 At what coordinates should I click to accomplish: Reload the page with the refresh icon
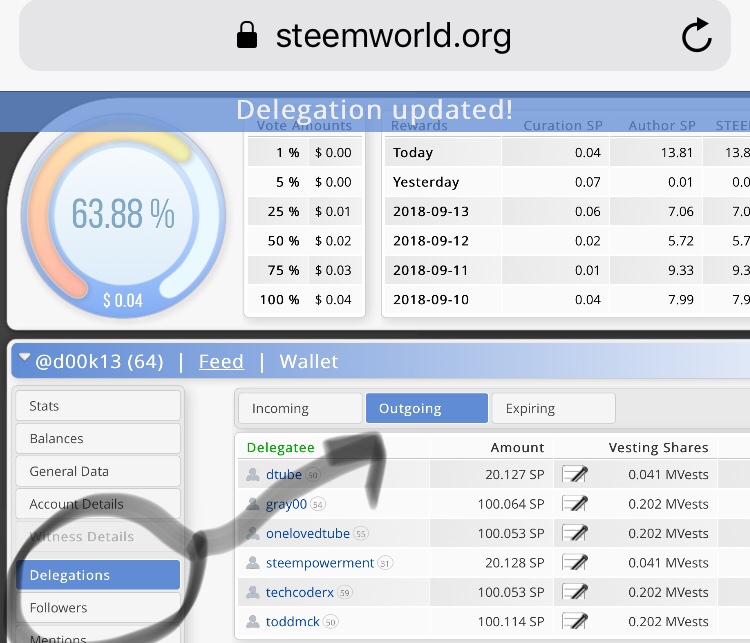696,35
